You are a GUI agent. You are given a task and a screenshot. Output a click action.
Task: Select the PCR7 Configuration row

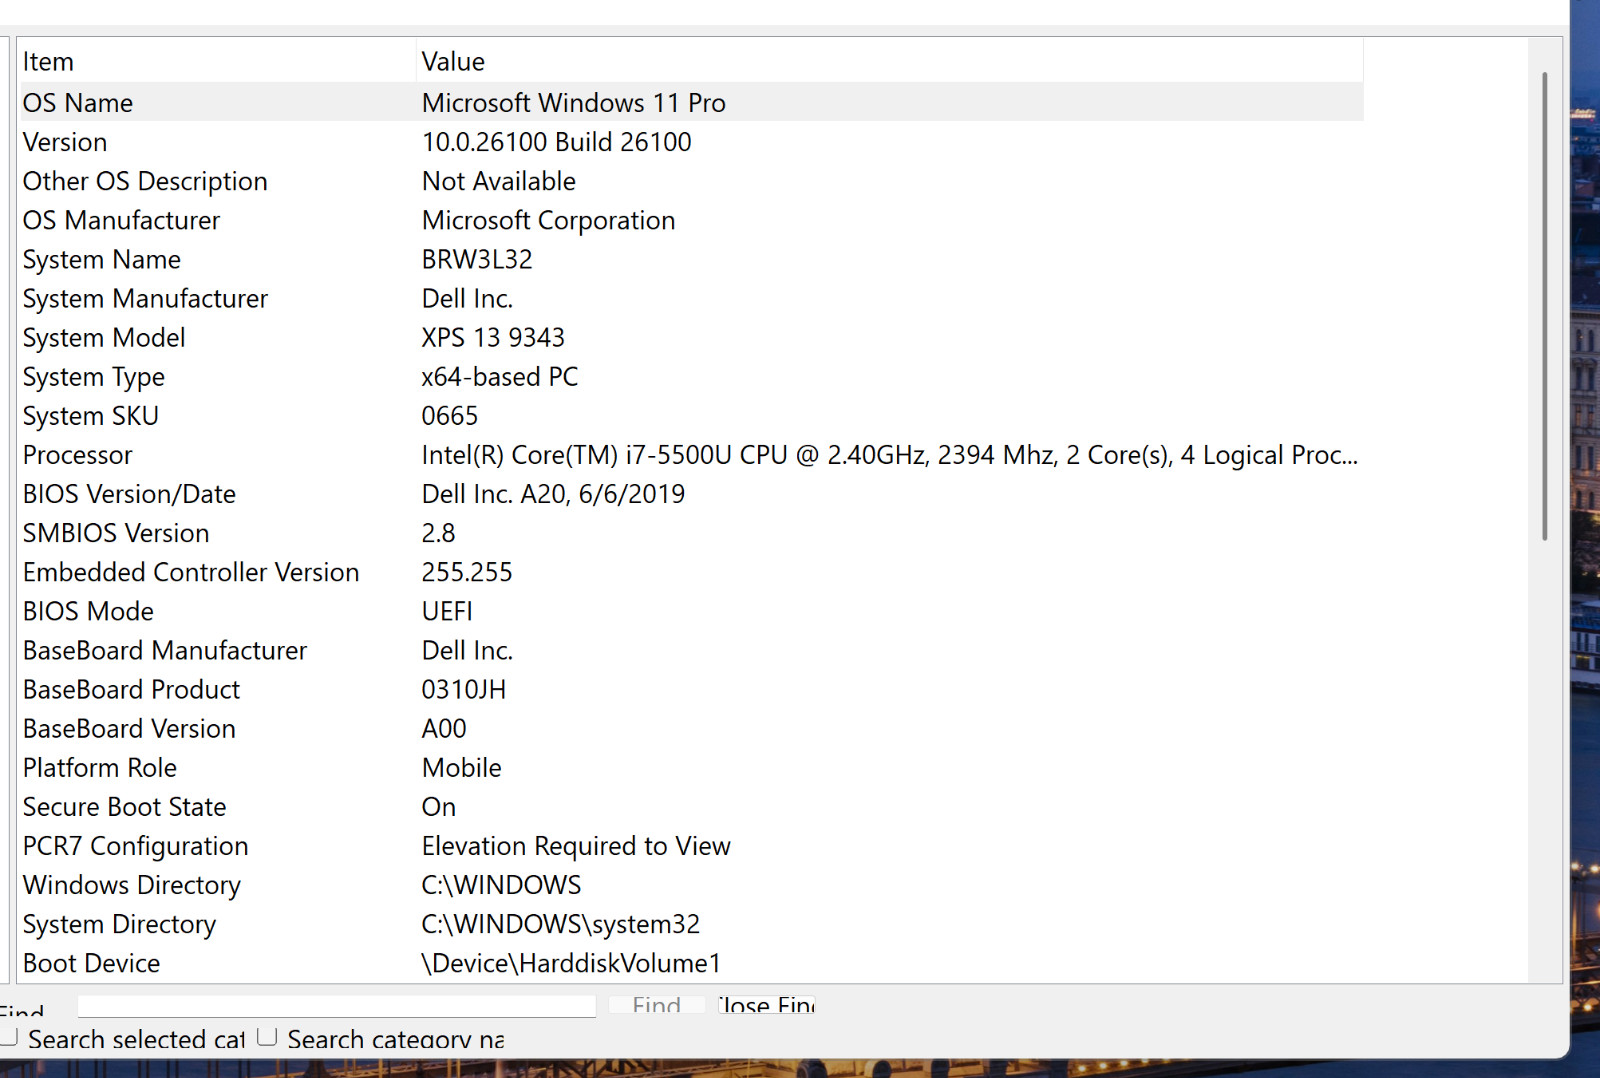[x=691, y=846]
